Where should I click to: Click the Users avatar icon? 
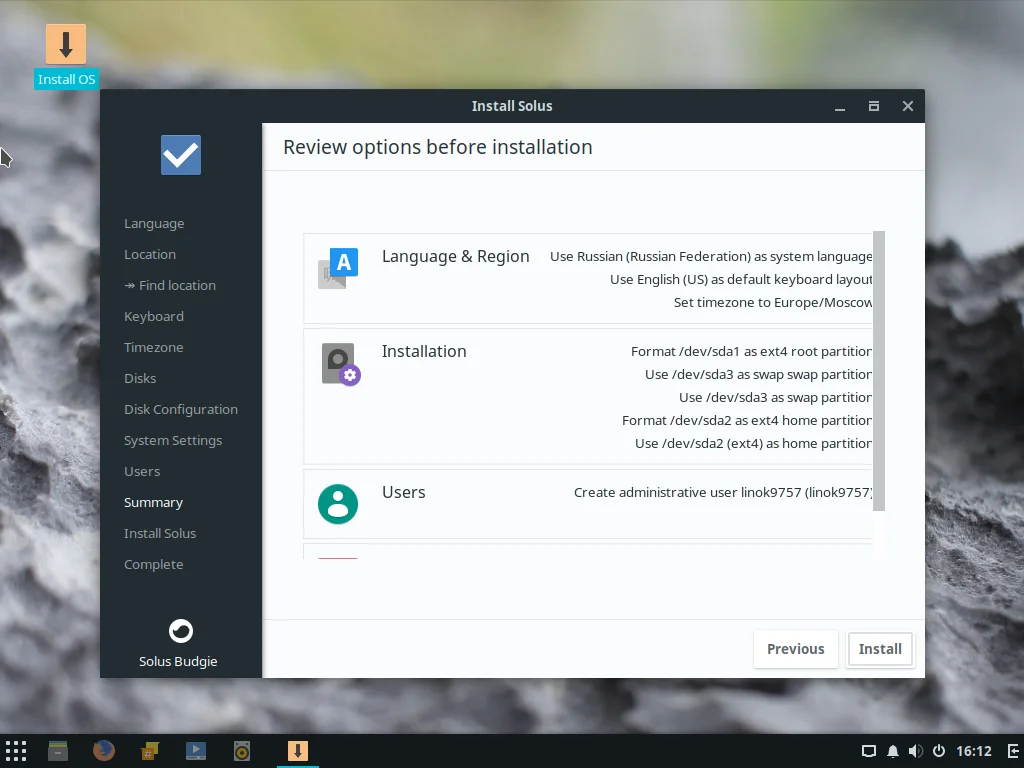(x=338, y=504)
